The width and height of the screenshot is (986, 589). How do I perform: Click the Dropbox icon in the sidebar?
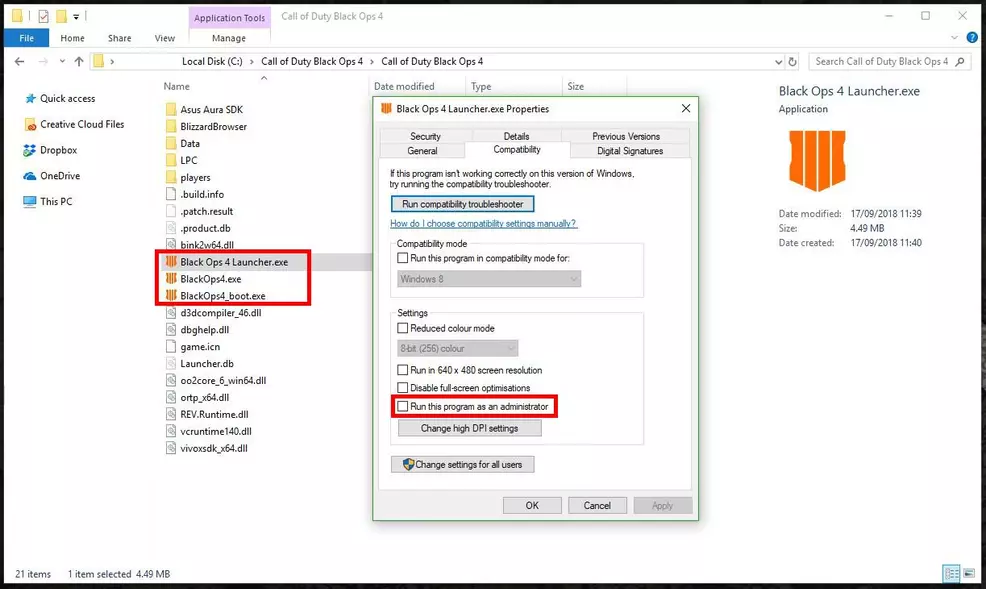29,150
